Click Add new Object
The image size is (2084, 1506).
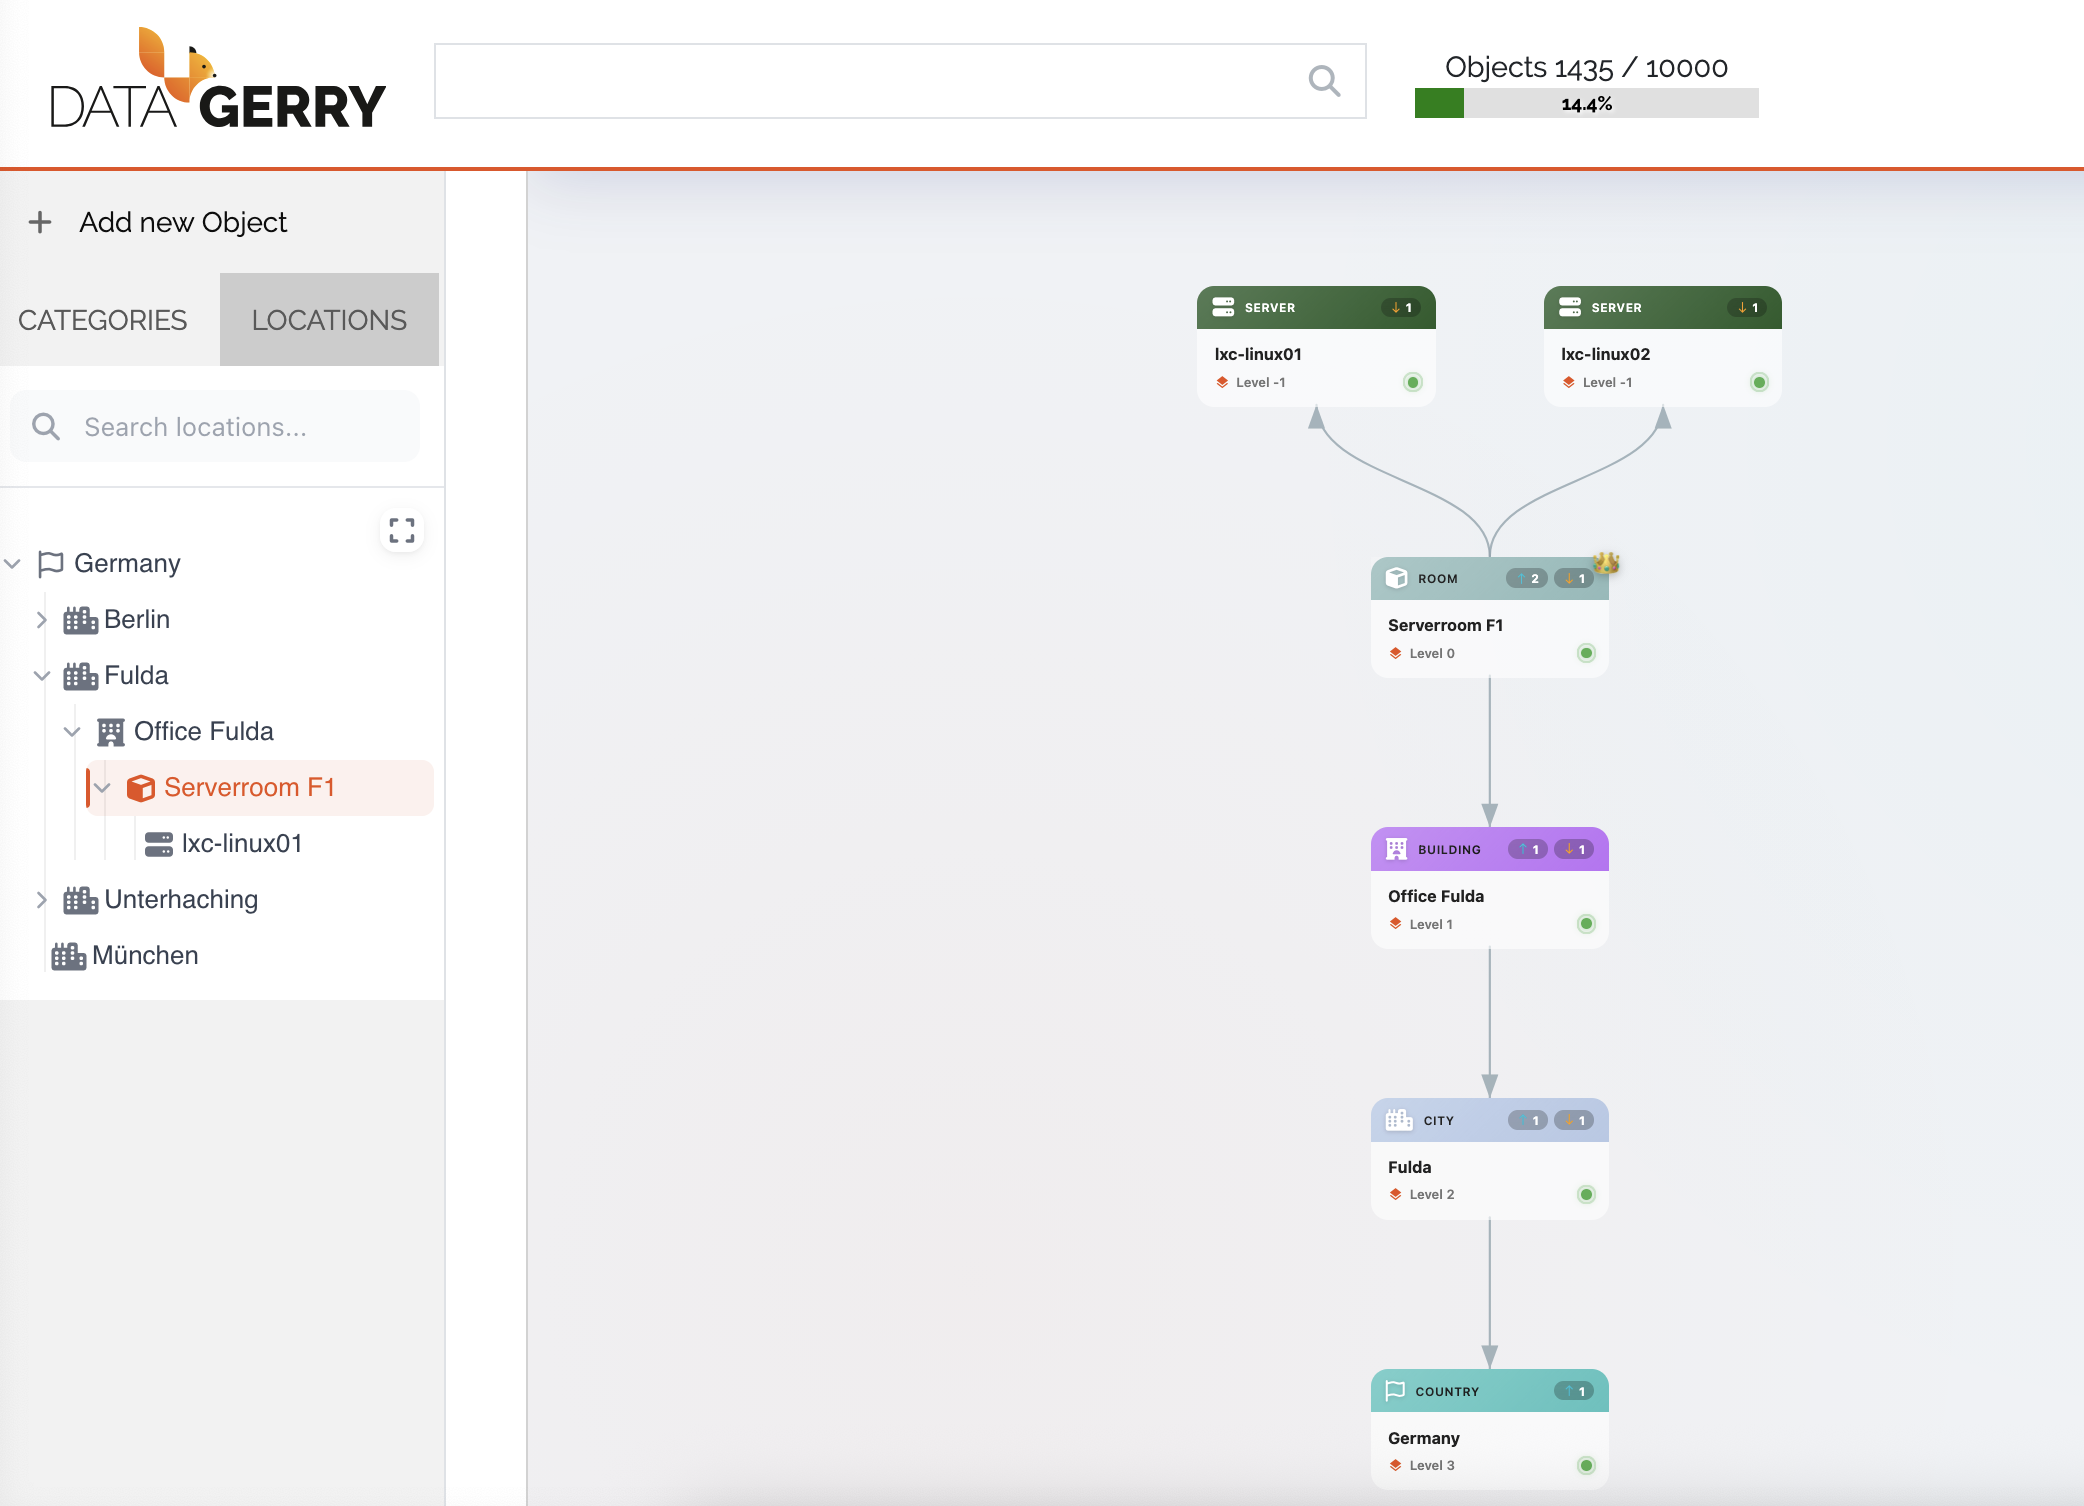(x=183, y=222)
